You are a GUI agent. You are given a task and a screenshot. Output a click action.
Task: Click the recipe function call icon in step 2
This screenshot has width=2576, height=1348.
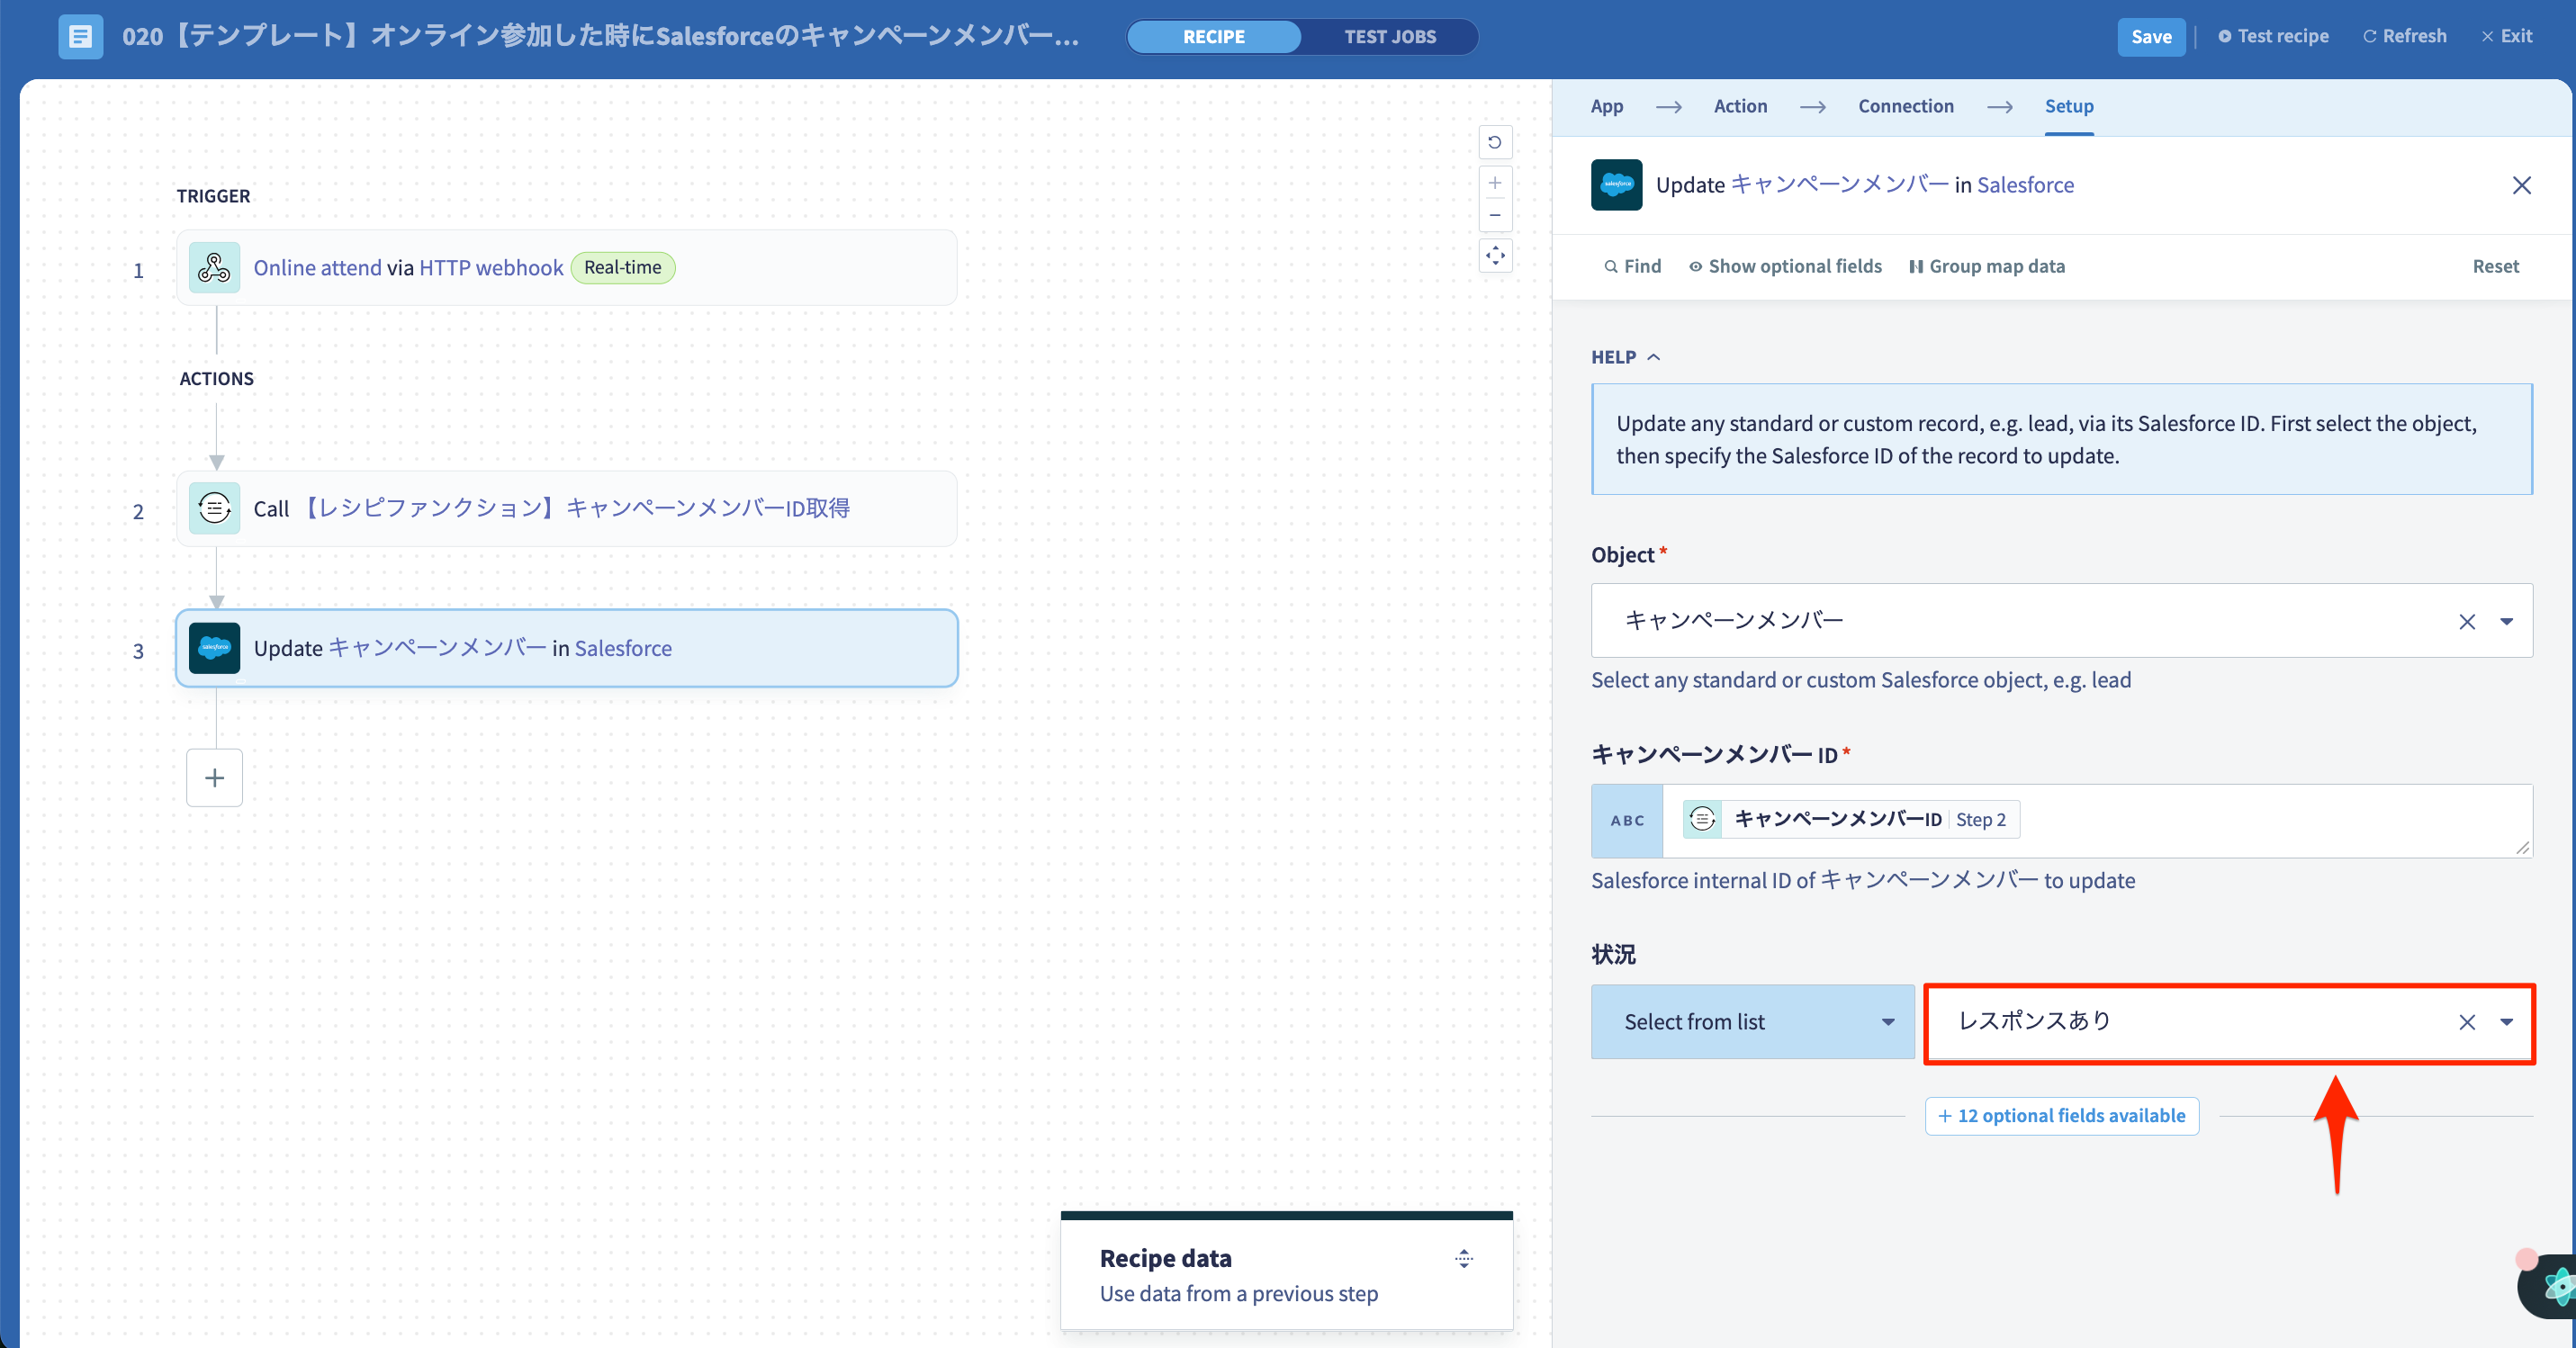point(214,508)
